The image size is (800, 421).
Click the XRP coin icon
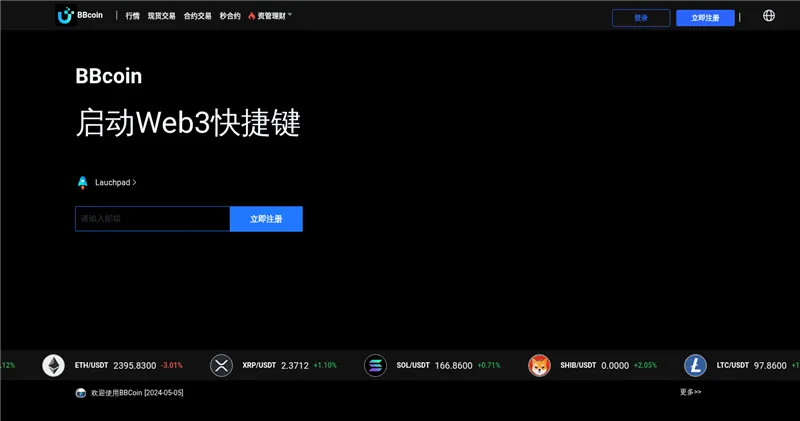point(221,365)
